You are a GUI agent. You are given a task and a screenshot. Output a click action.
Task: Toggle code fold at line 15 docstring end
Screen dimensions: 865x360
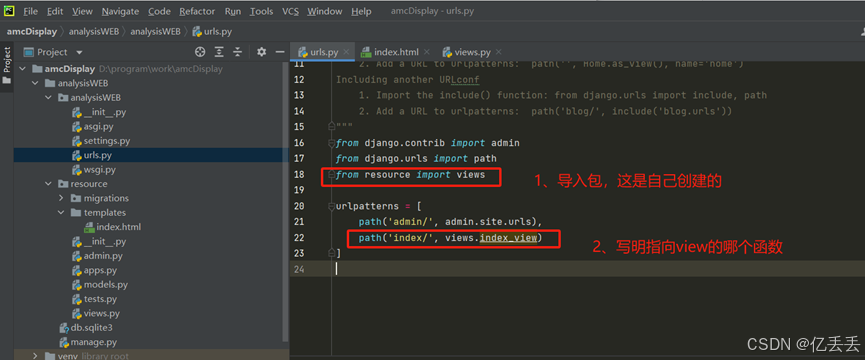pyautogui.click(x=331, y=127)
